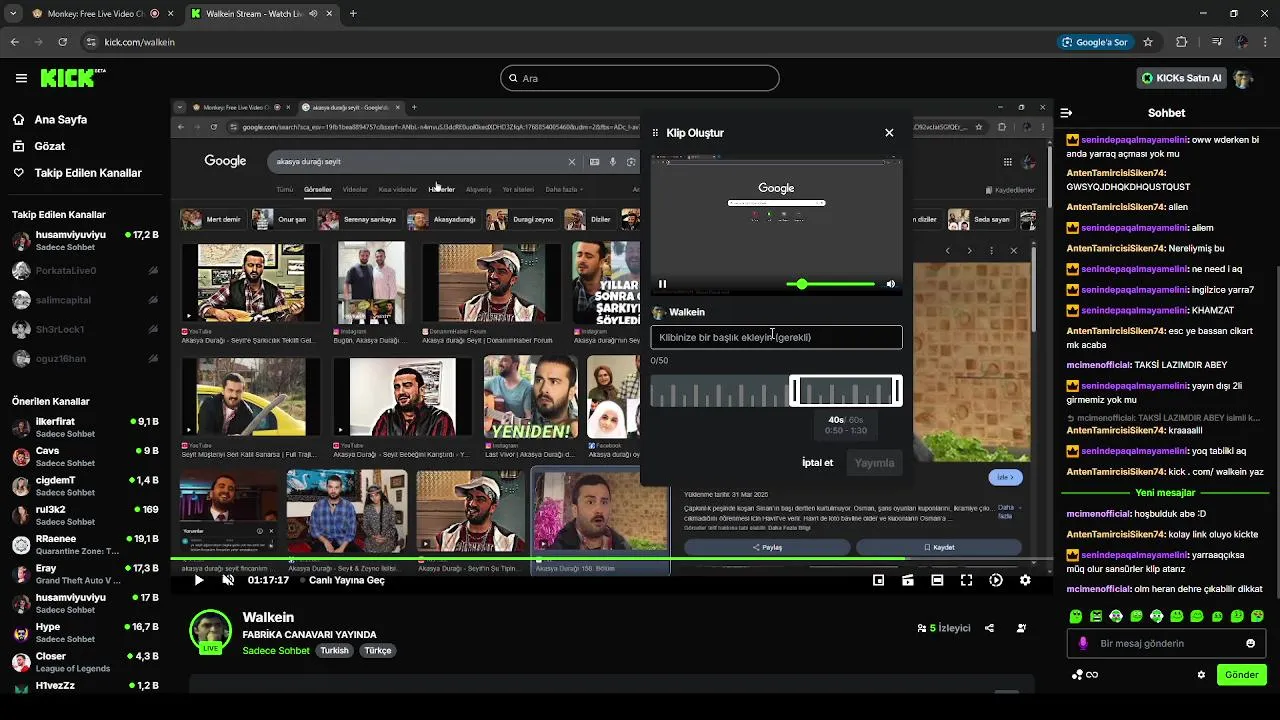Screen dimensions: 1280x720
Task: Open Chrome extensions puzzle icon
Action: pos(1182,42)
